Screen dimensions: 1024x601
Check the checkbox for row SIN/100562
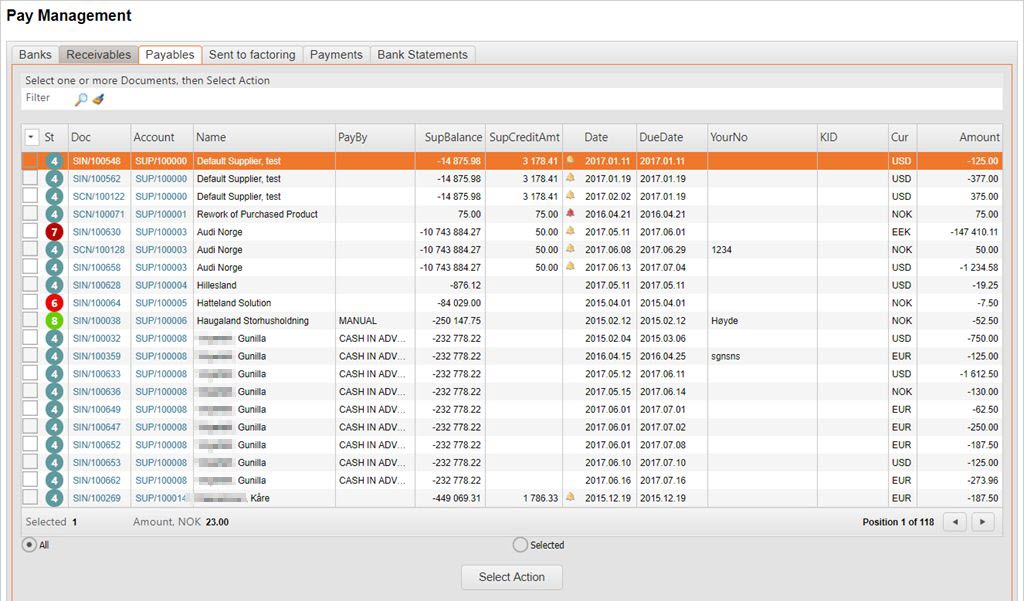pos(31,179)
